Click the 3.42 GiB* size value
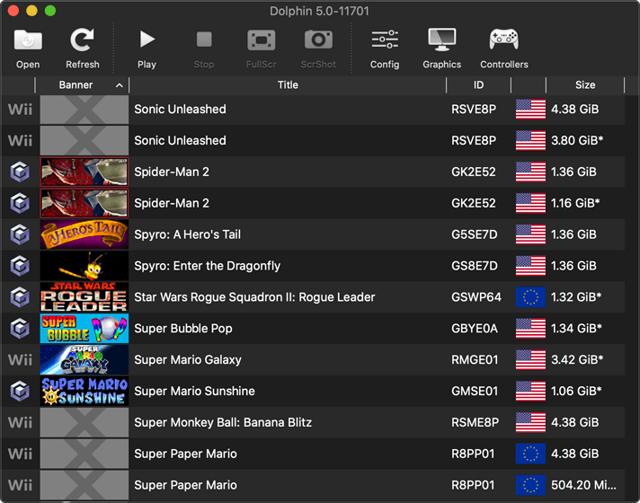This screenshot has height=503, width=640. pyautogui.click(x=577, y=360)
